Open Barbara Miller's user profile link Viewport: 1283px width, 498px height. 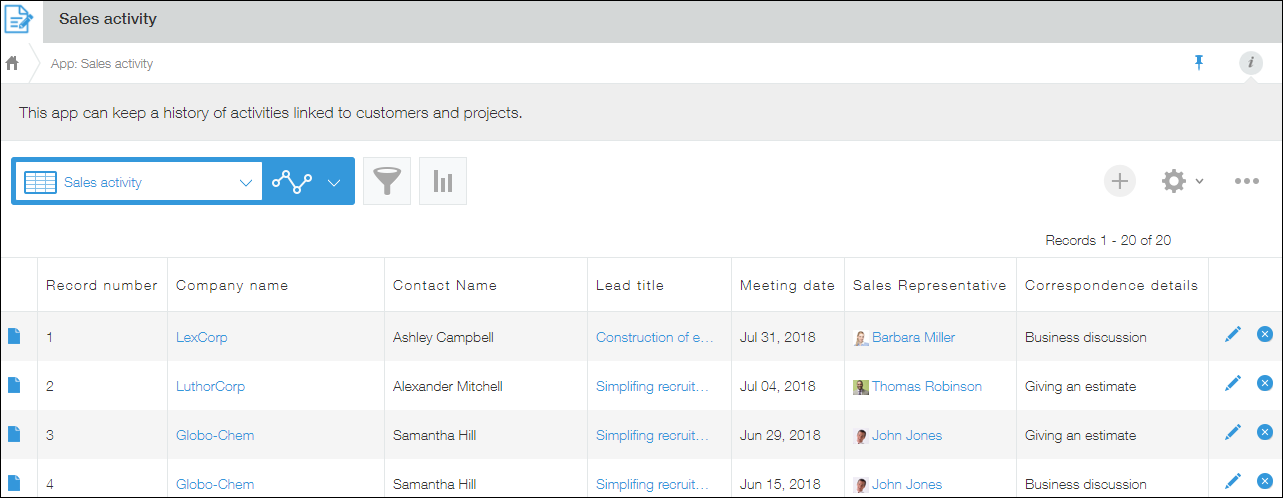pyautogui.click(x=912, y=337)
